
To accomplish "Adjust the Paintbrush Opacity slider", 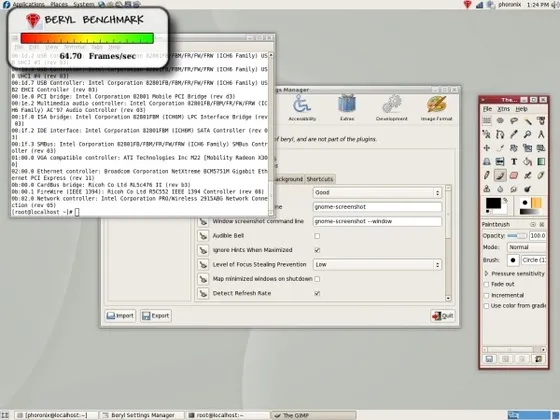I will click(x=517, y=236).
